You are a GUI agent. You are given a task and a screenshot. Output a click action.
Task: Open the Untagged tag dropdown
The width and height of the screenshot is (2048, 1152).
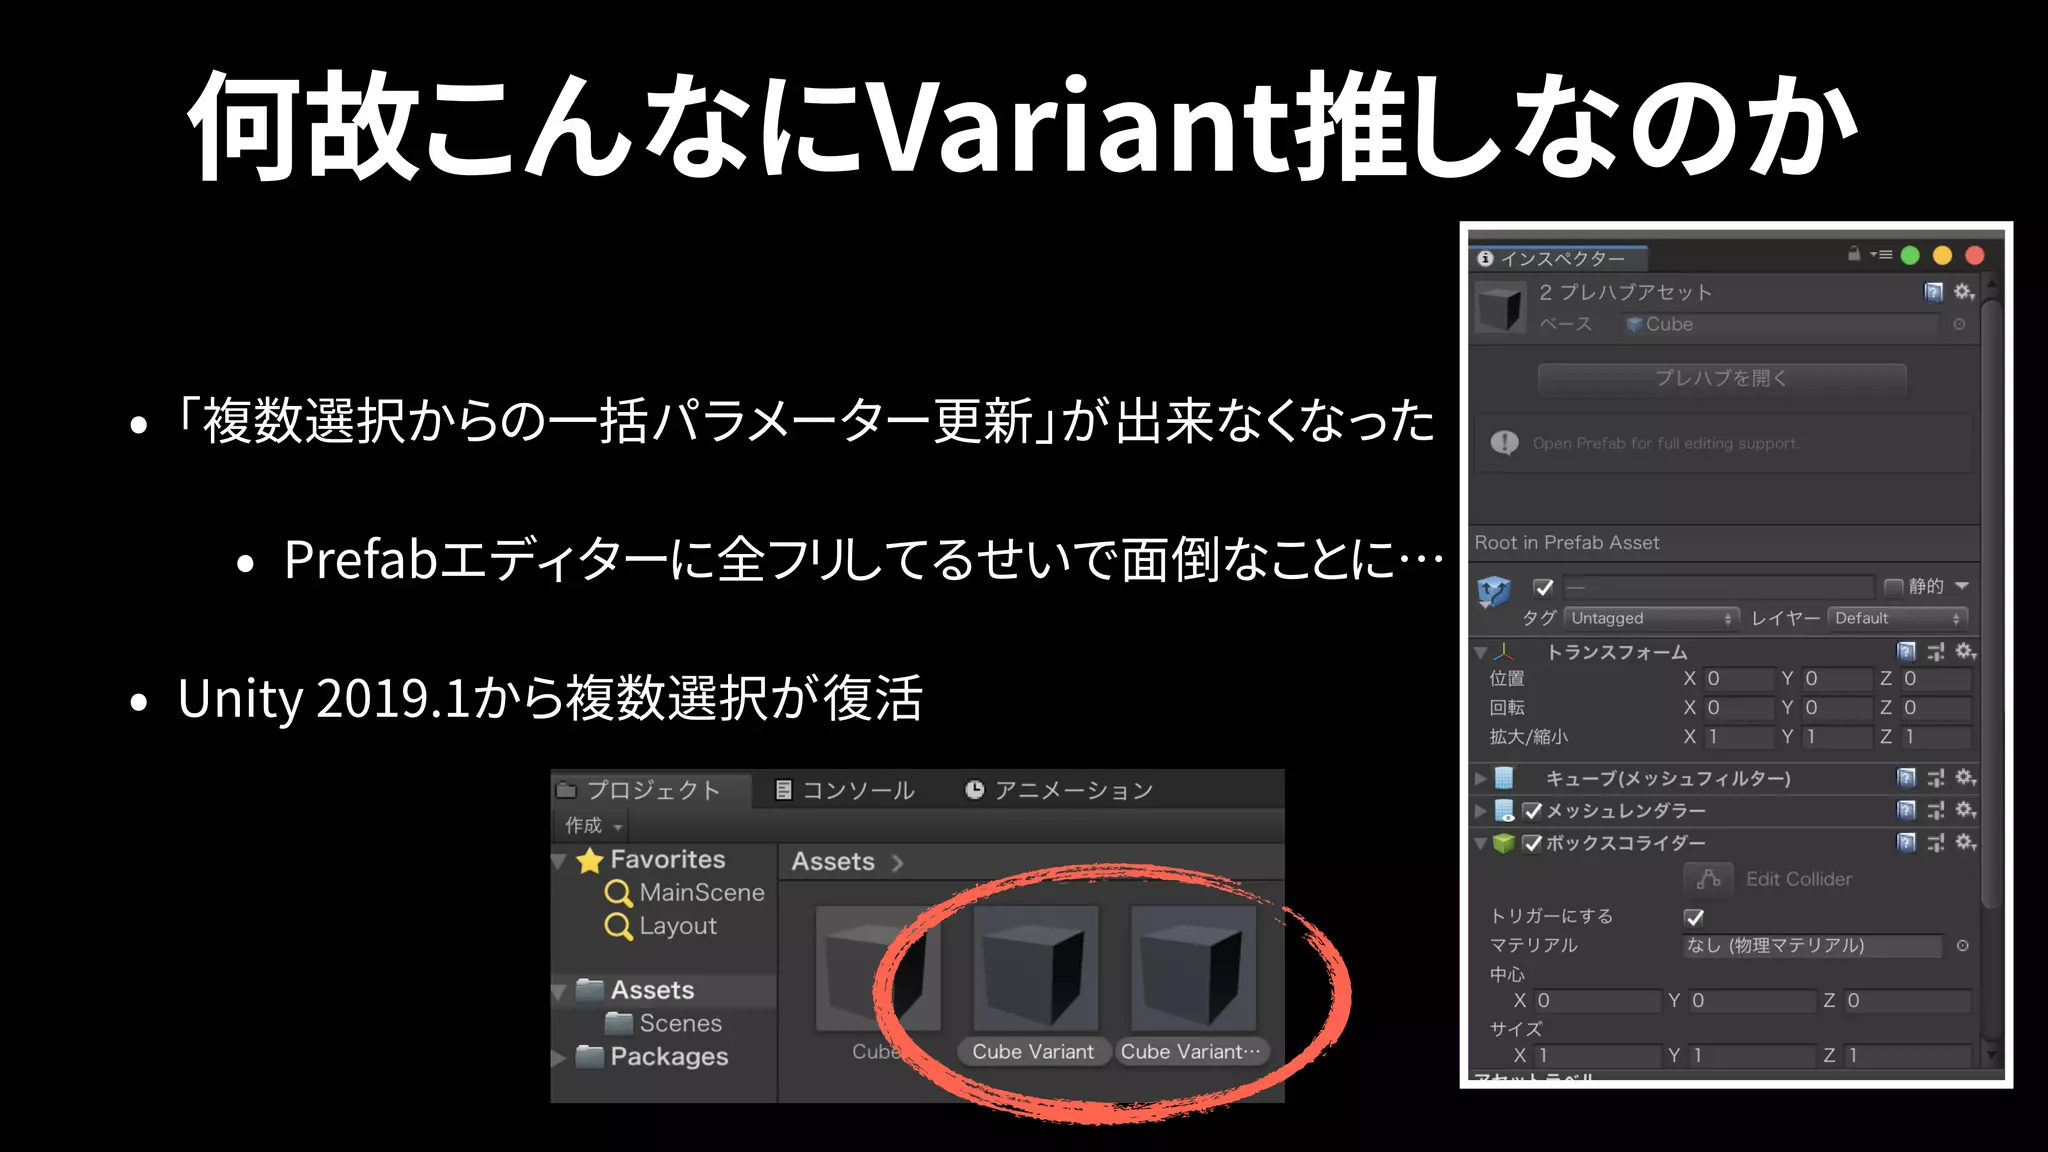[x=1651, y=618]
